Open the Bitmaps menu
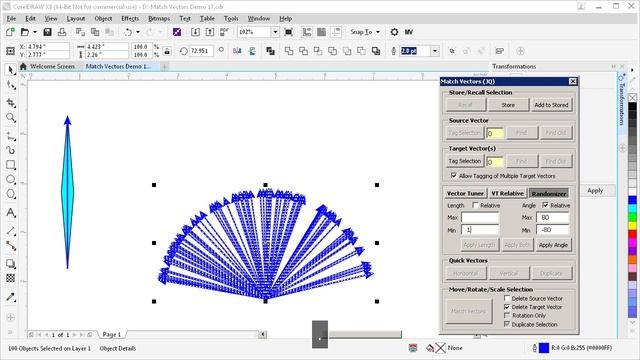Viewport: 640px width, 360px height. click(x=159, y=18)
